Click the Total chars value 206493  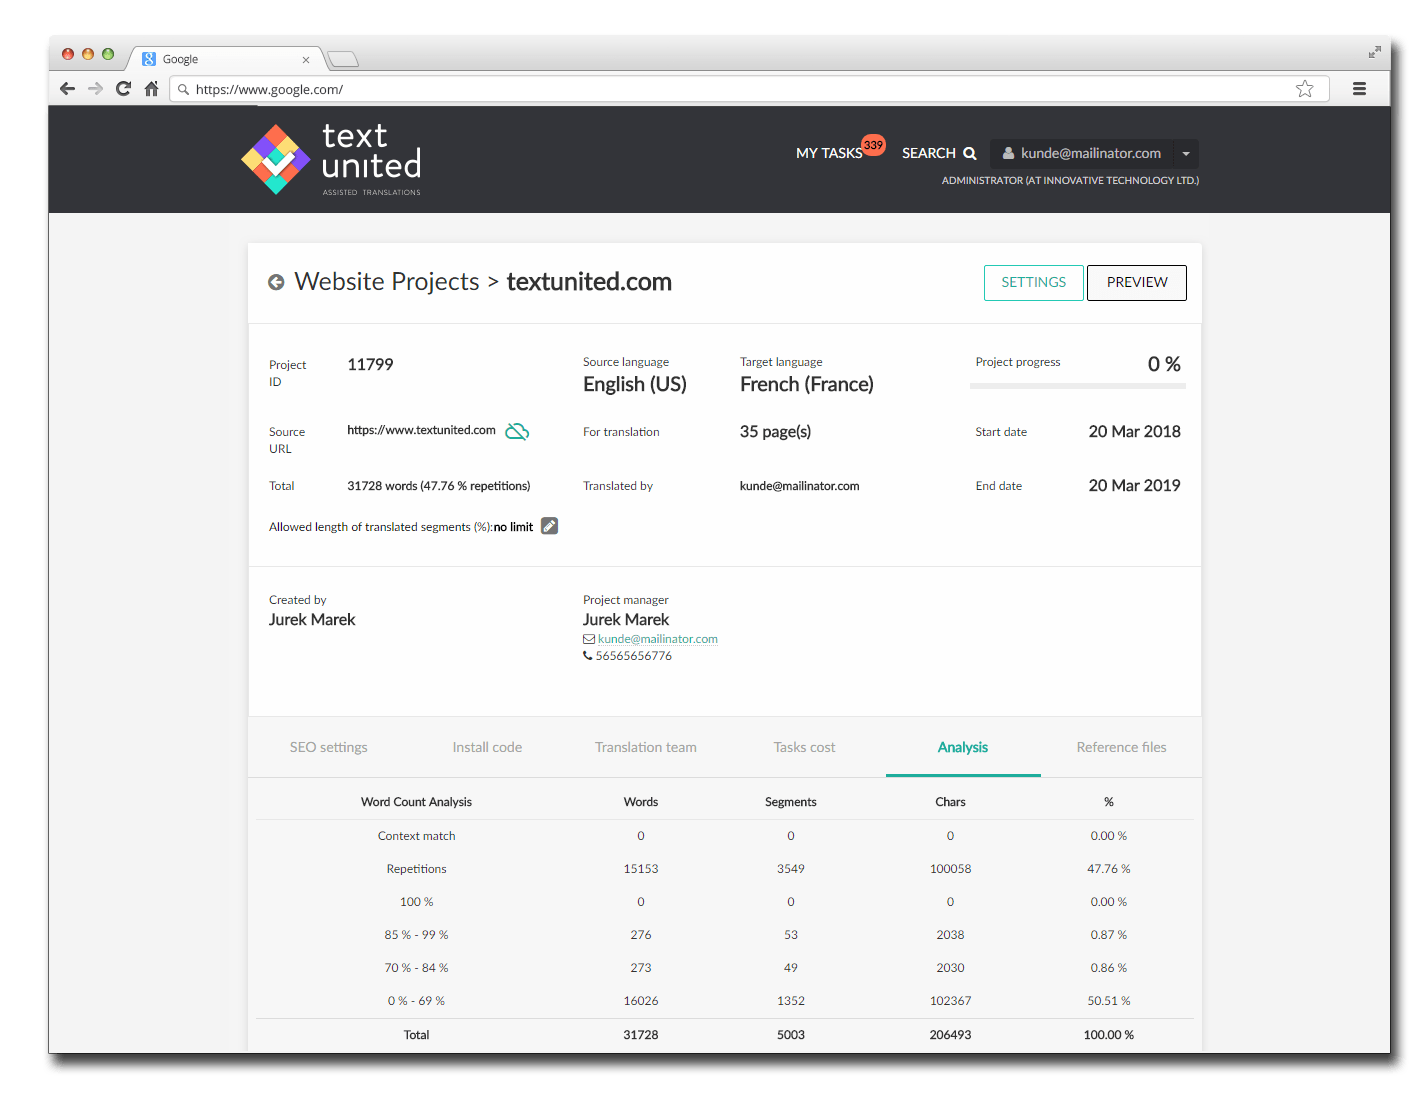click(950, 1035)
